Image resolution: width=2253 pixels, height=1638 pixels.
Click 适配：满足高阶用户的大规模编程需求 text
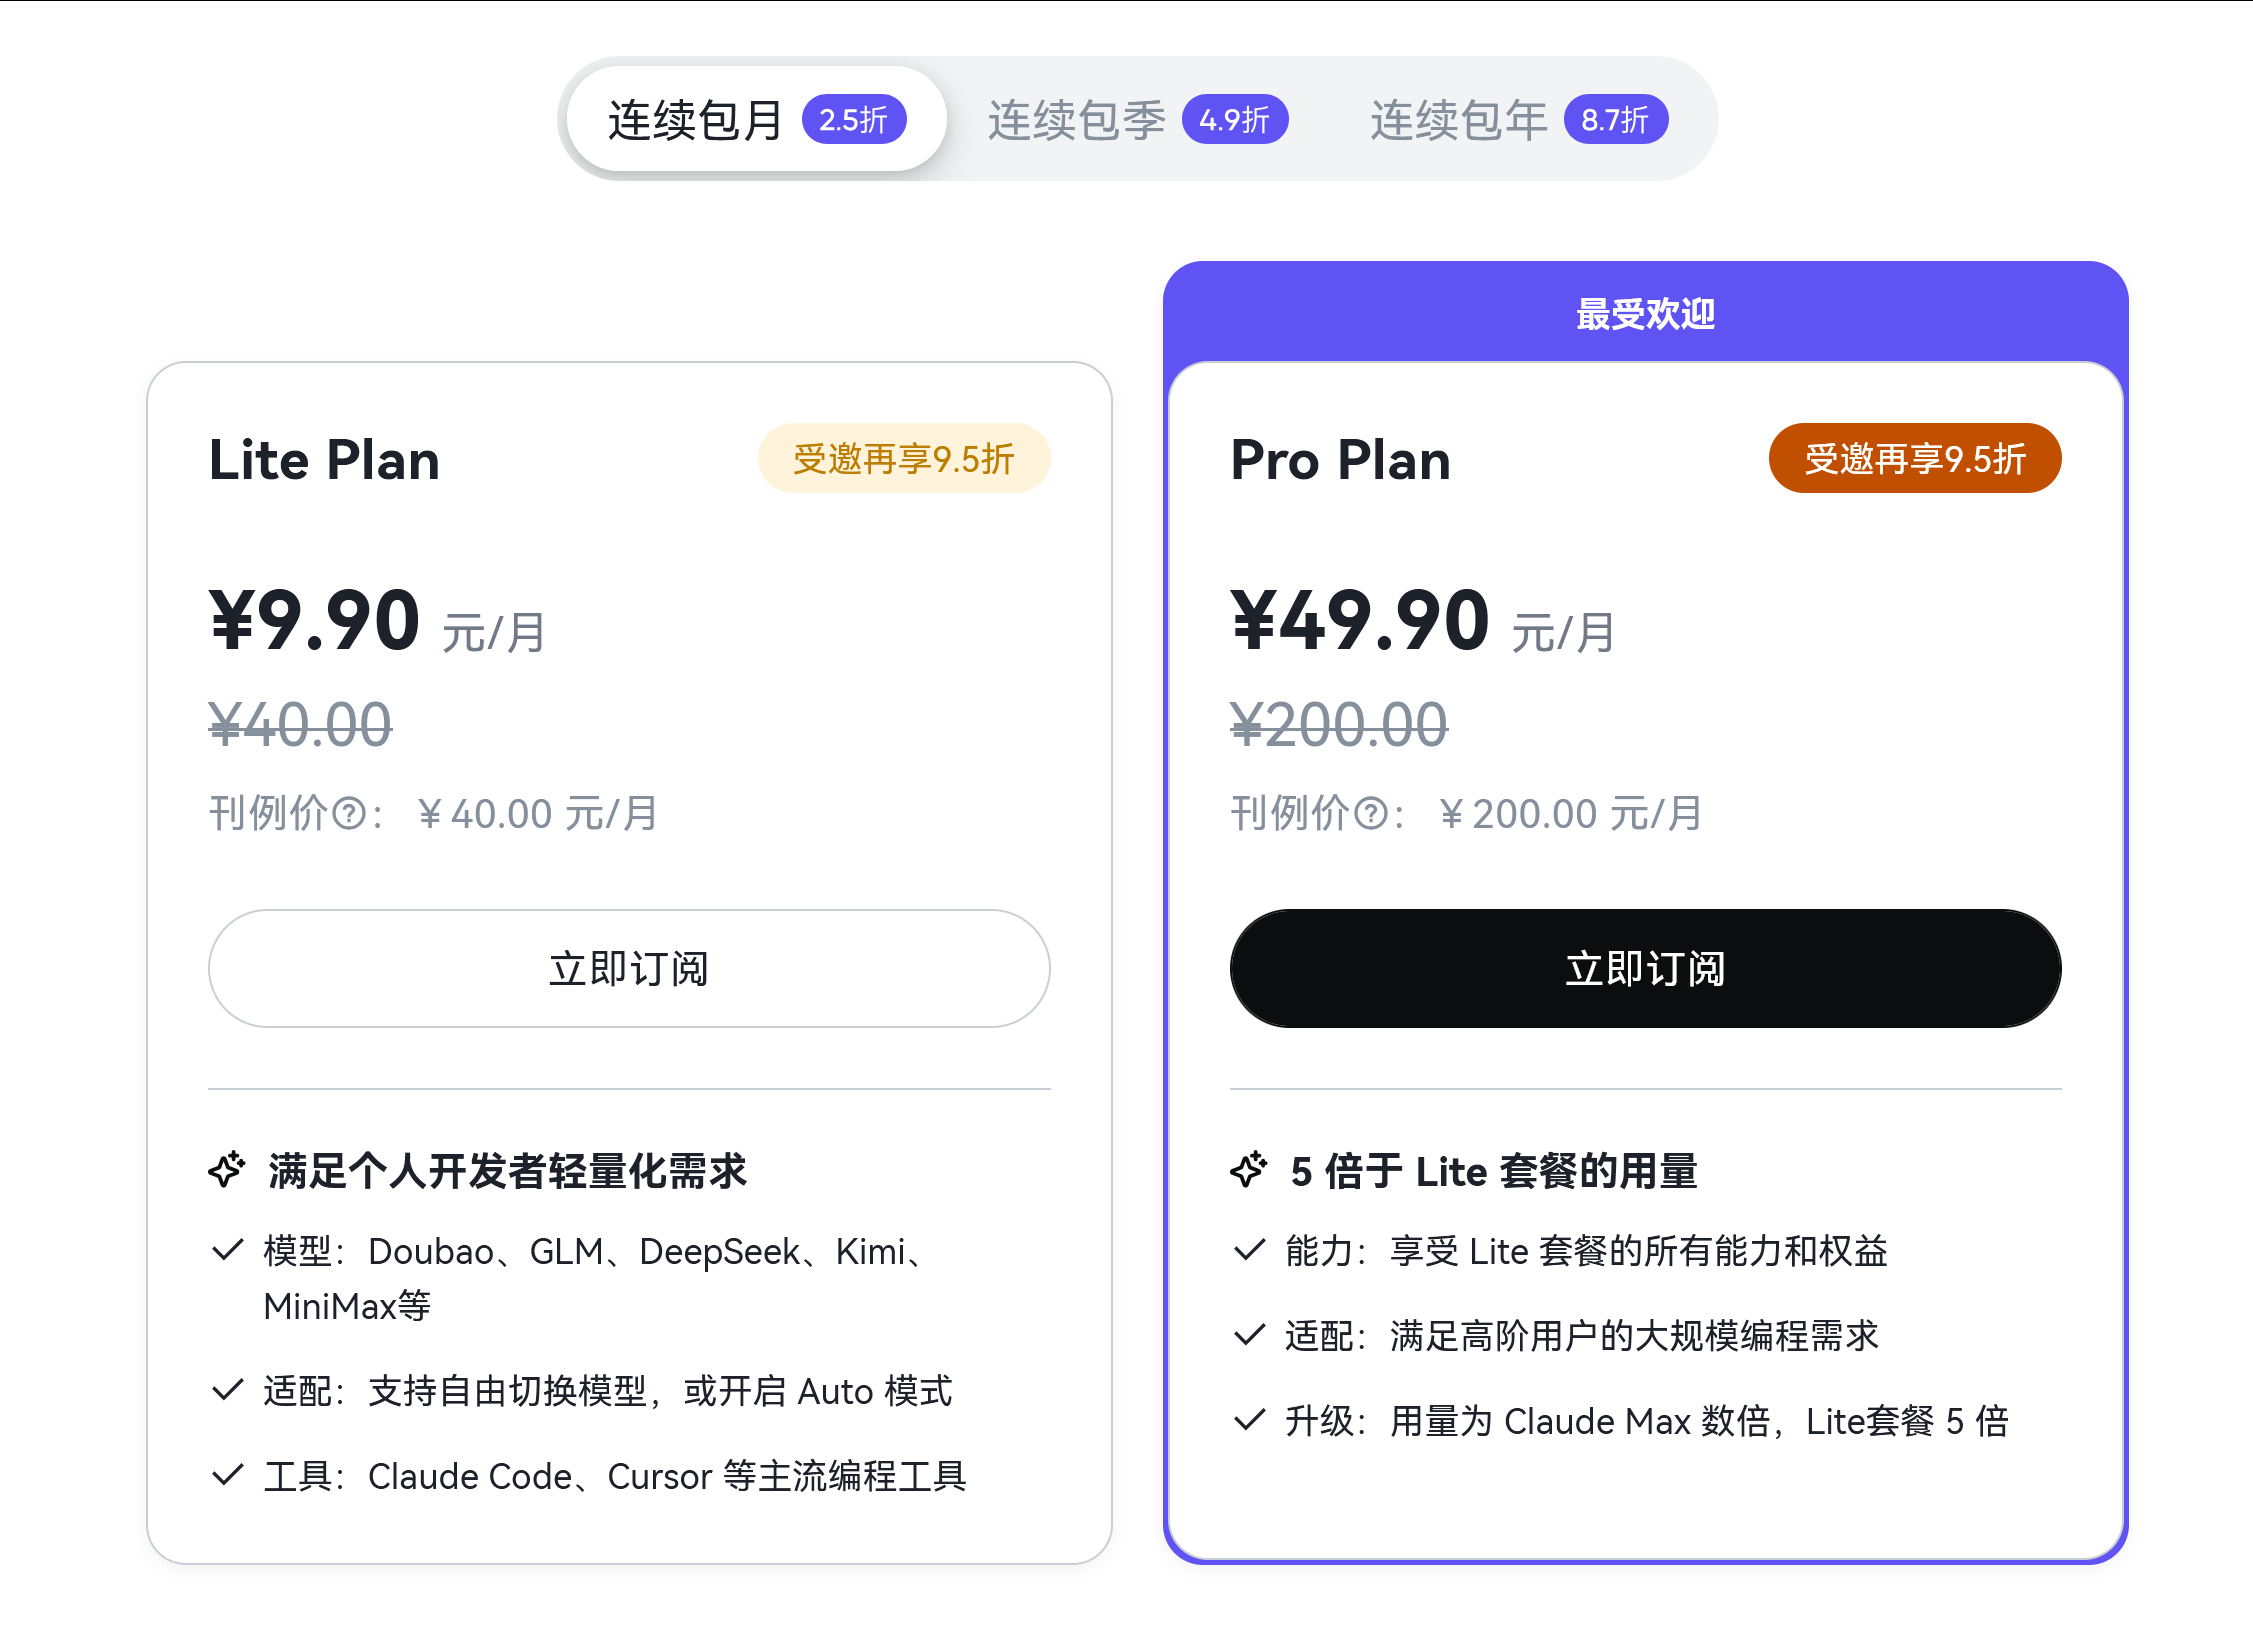click(1582, 1336)
